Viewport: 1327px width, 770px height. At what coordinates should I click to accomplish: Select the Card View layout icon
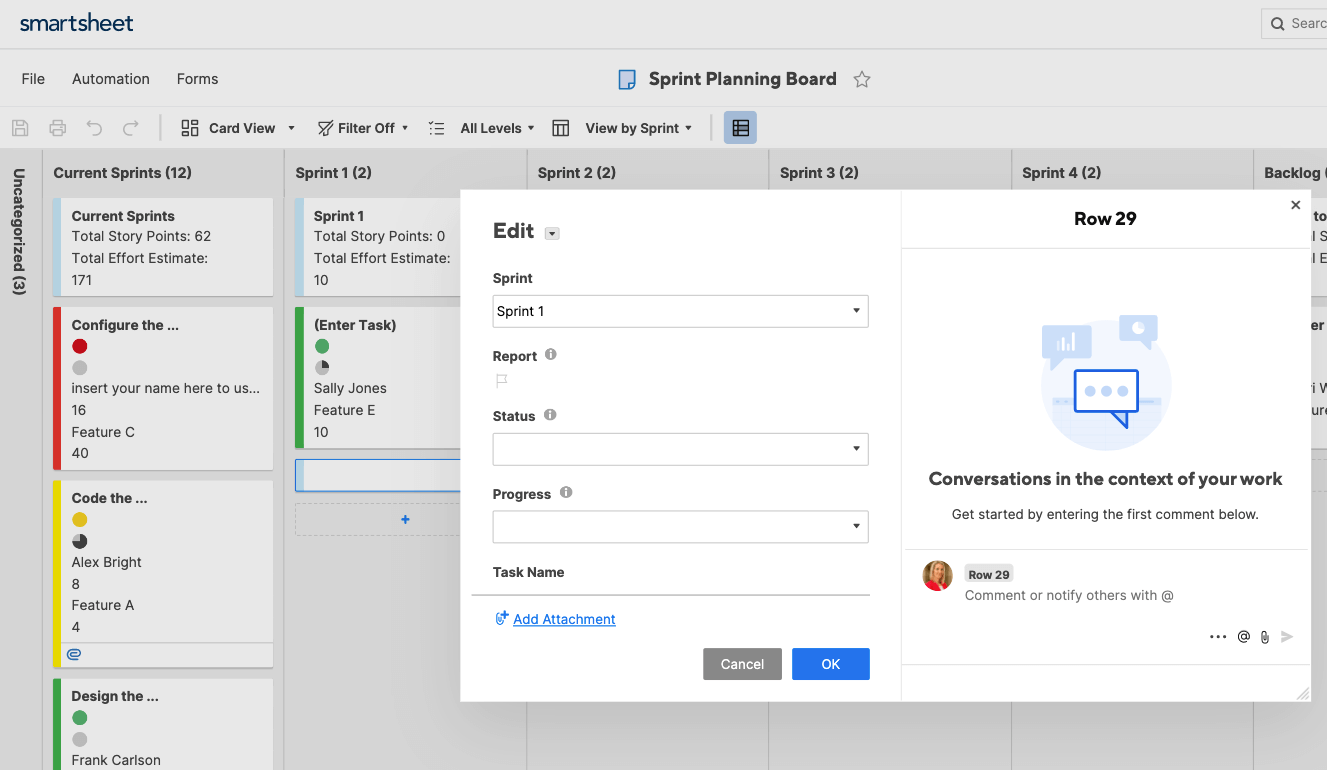(x=188, y=128)
